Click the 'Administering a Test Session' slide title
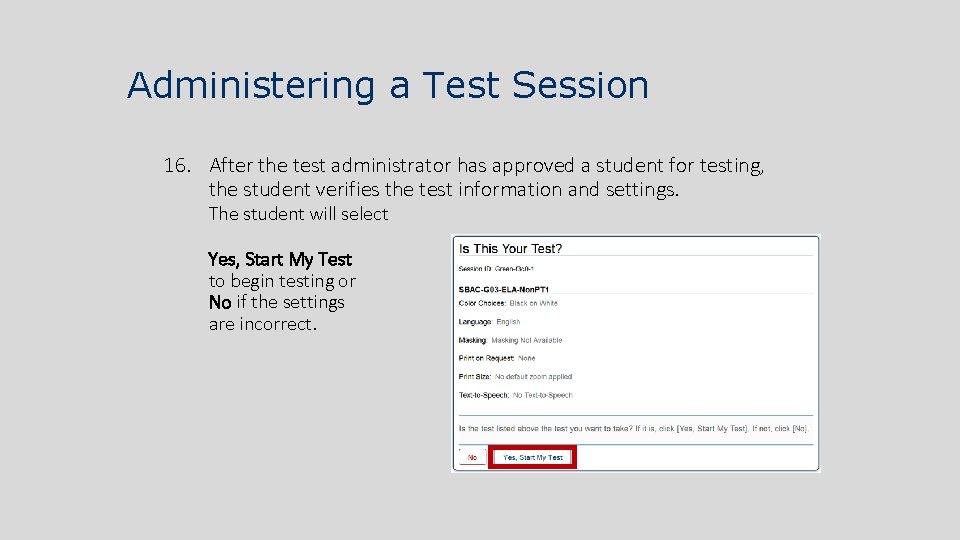Screen dimensions: 960x540 click(388, 85)
